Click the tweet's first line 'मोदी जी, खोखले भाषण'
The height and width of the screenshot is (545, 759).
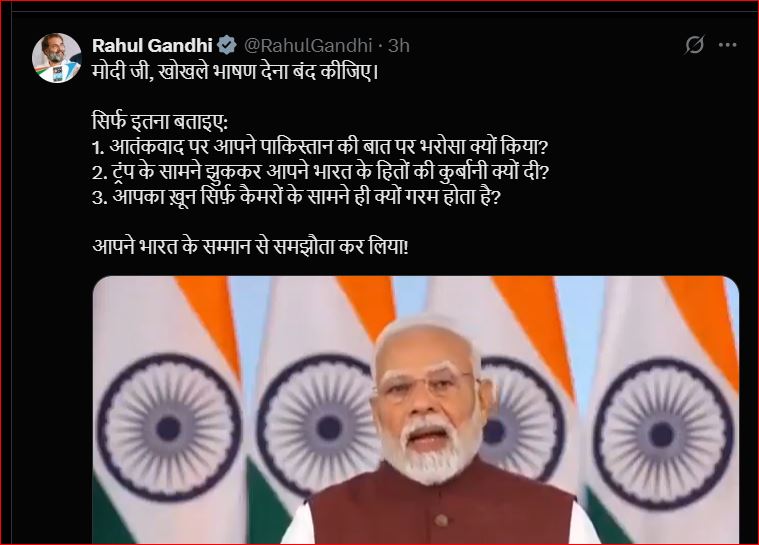[x=235, y=71]
